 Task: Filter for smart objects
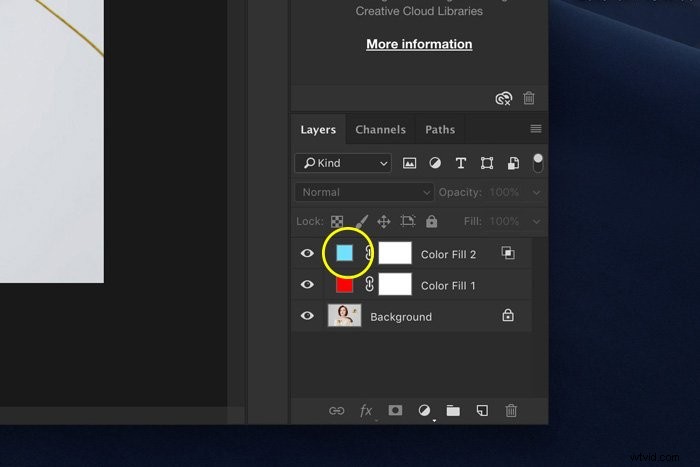(513, 163)
